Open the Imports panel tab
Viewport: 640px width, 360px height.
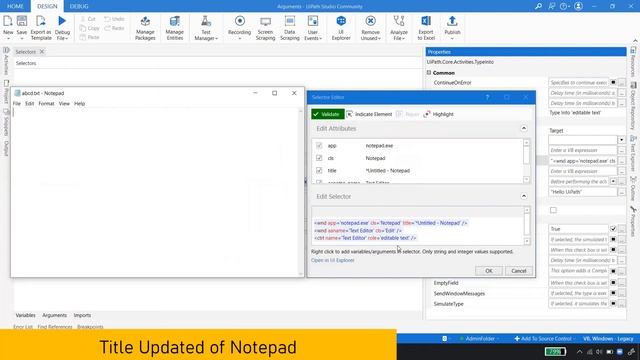coord(82,316)
